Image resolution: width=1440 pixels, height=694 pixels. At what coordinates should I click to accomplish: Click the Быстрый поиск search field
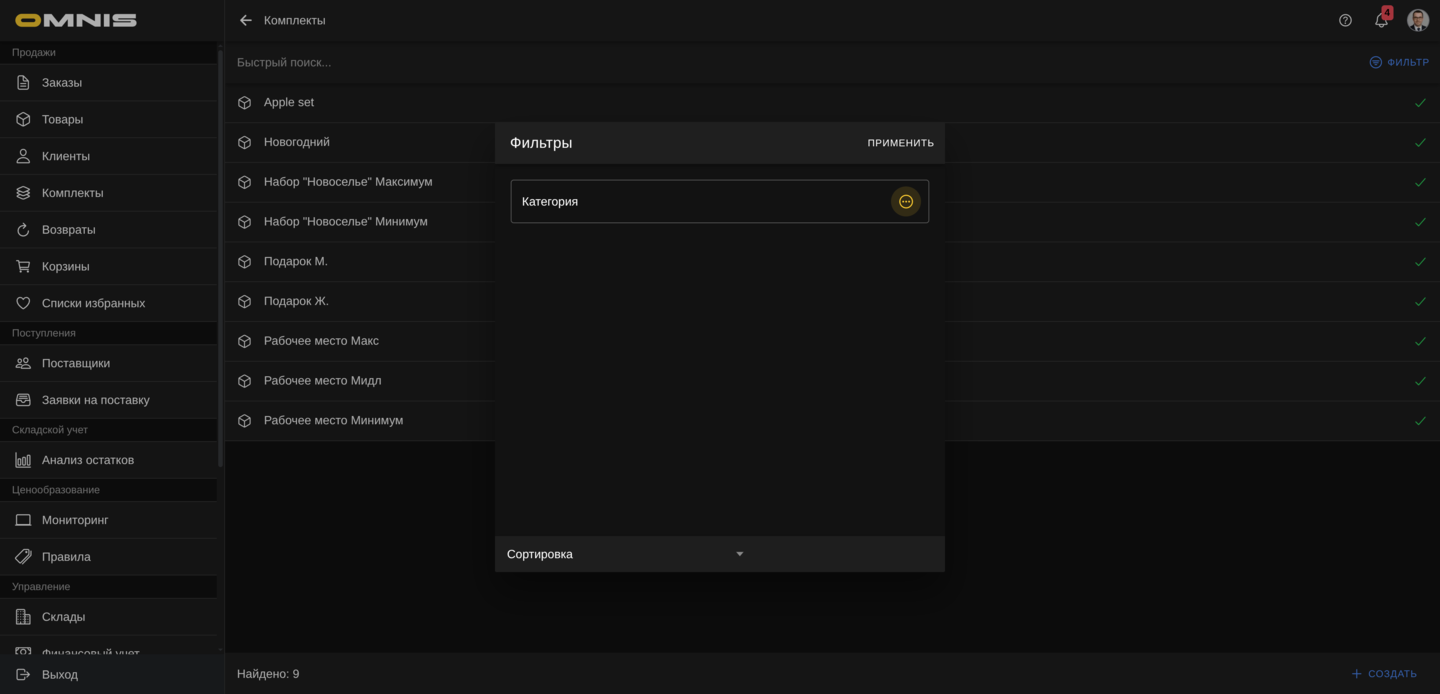(x=700, y=62)
